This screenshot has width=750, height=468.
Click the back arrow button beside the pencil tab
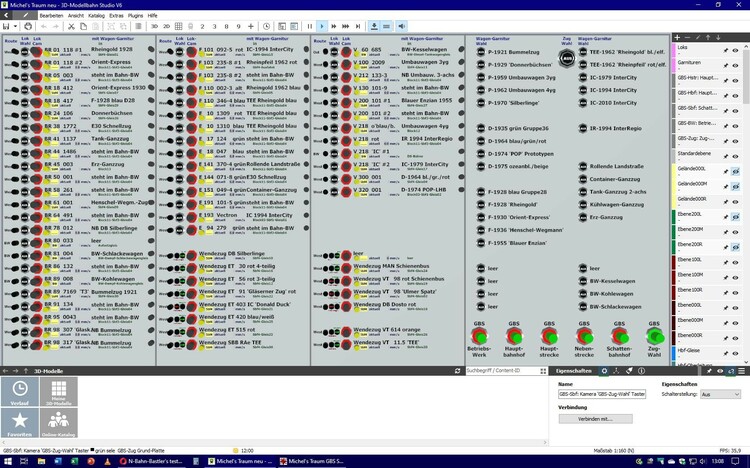click(6, 15)
